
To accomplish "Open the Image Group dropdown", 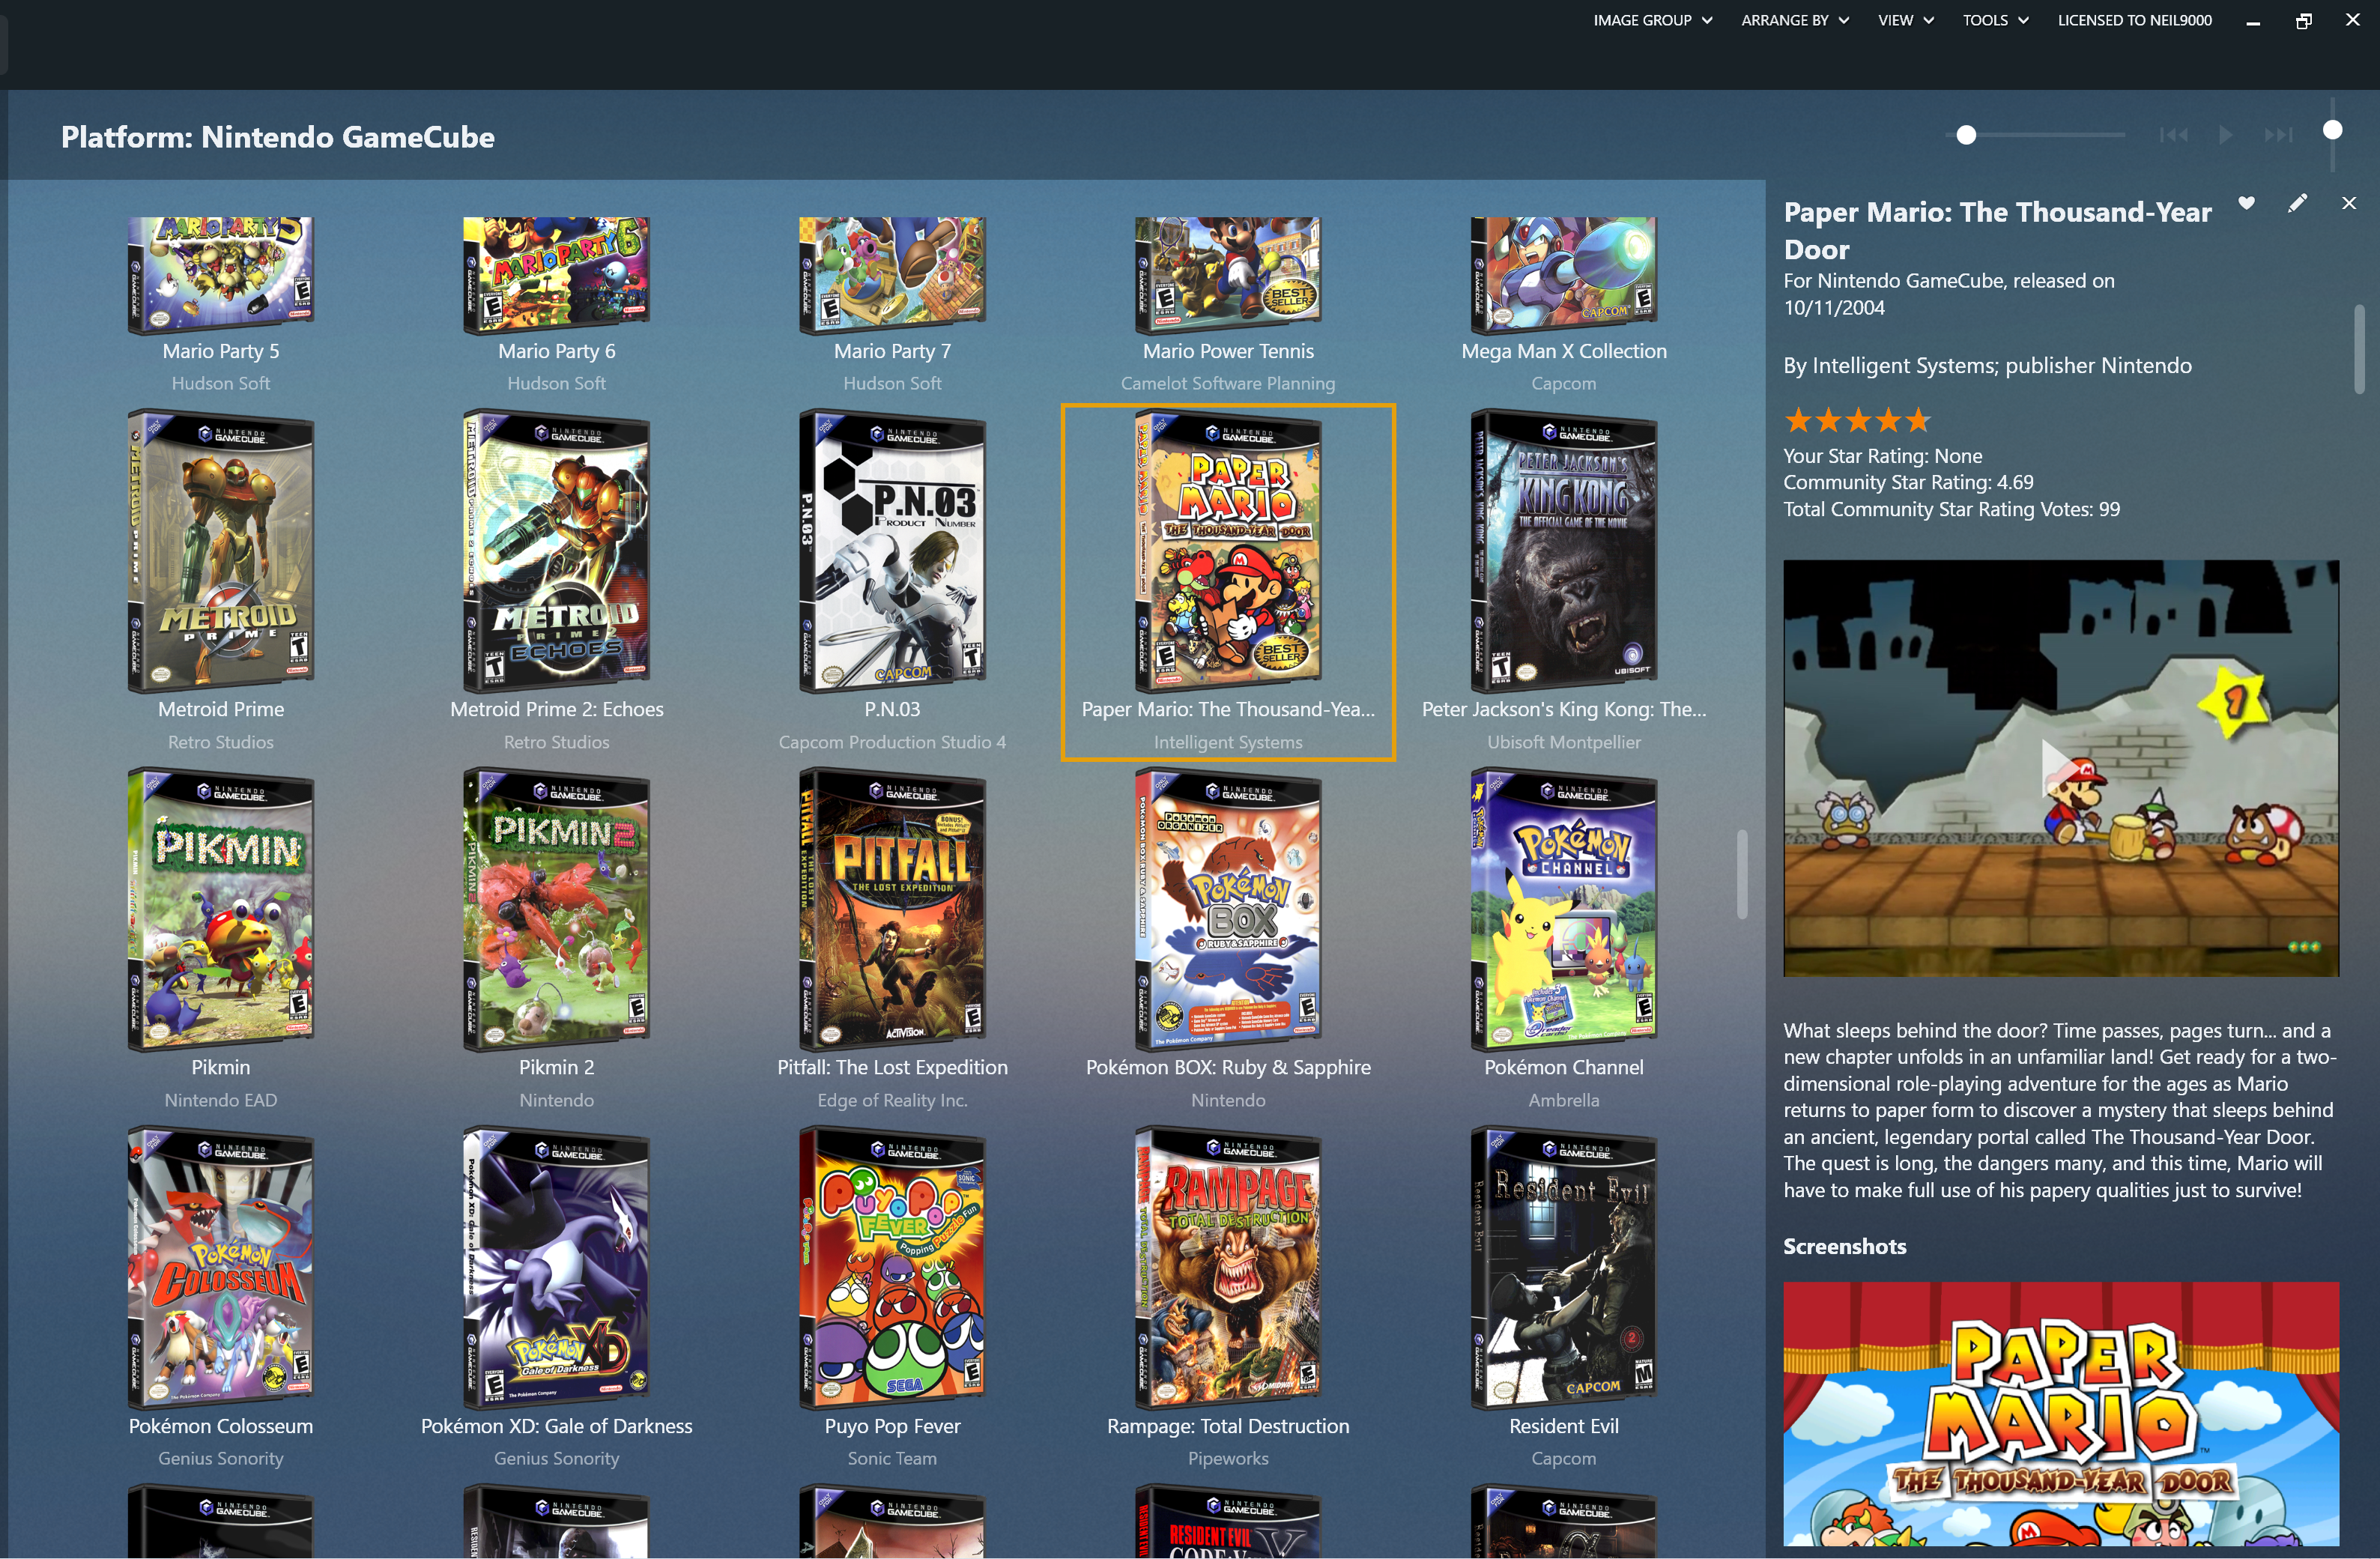I will click(1652, 20).
